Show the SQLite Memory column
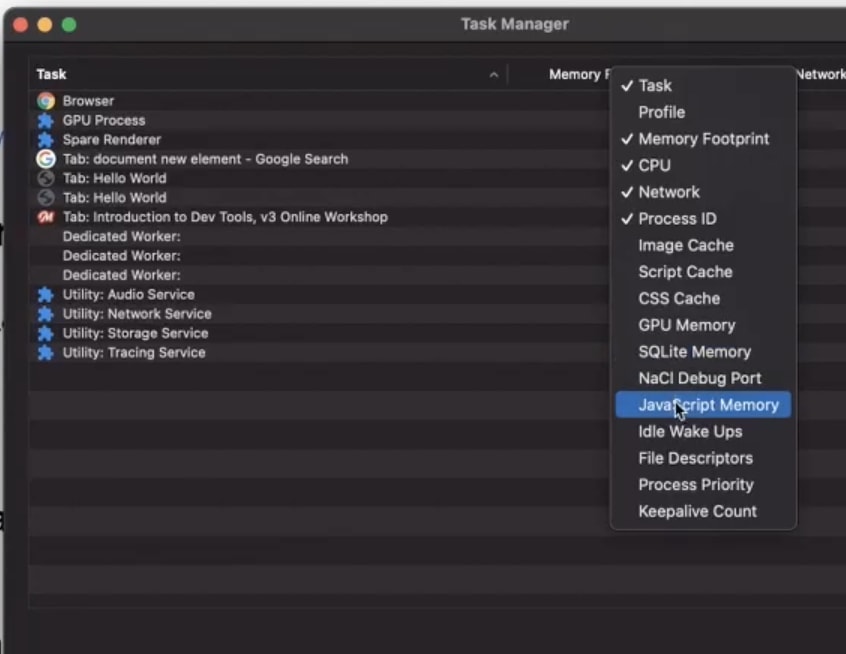This screenshot has width=846, height=654. click(703, 352)
